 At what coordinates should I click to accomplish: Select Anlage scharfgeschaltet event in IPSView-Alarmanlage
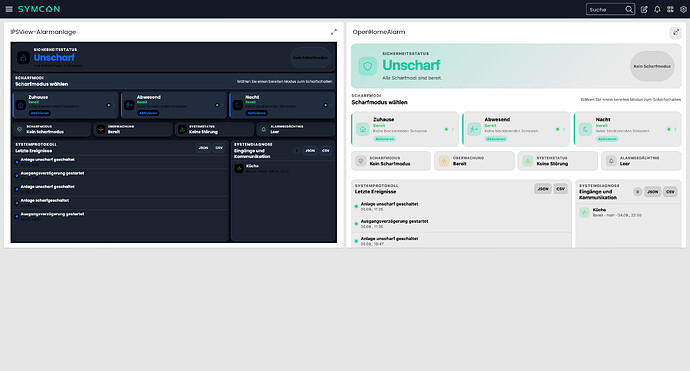[x=120, y=202]
